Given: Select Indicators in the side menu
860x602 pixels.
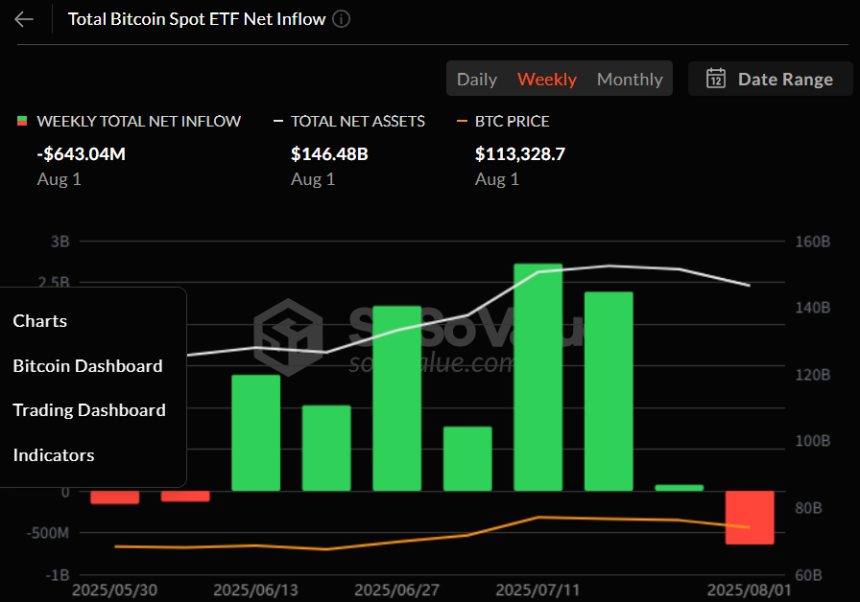Looking at the screenshot, I should pyautogui.click(x=53, y=455).
